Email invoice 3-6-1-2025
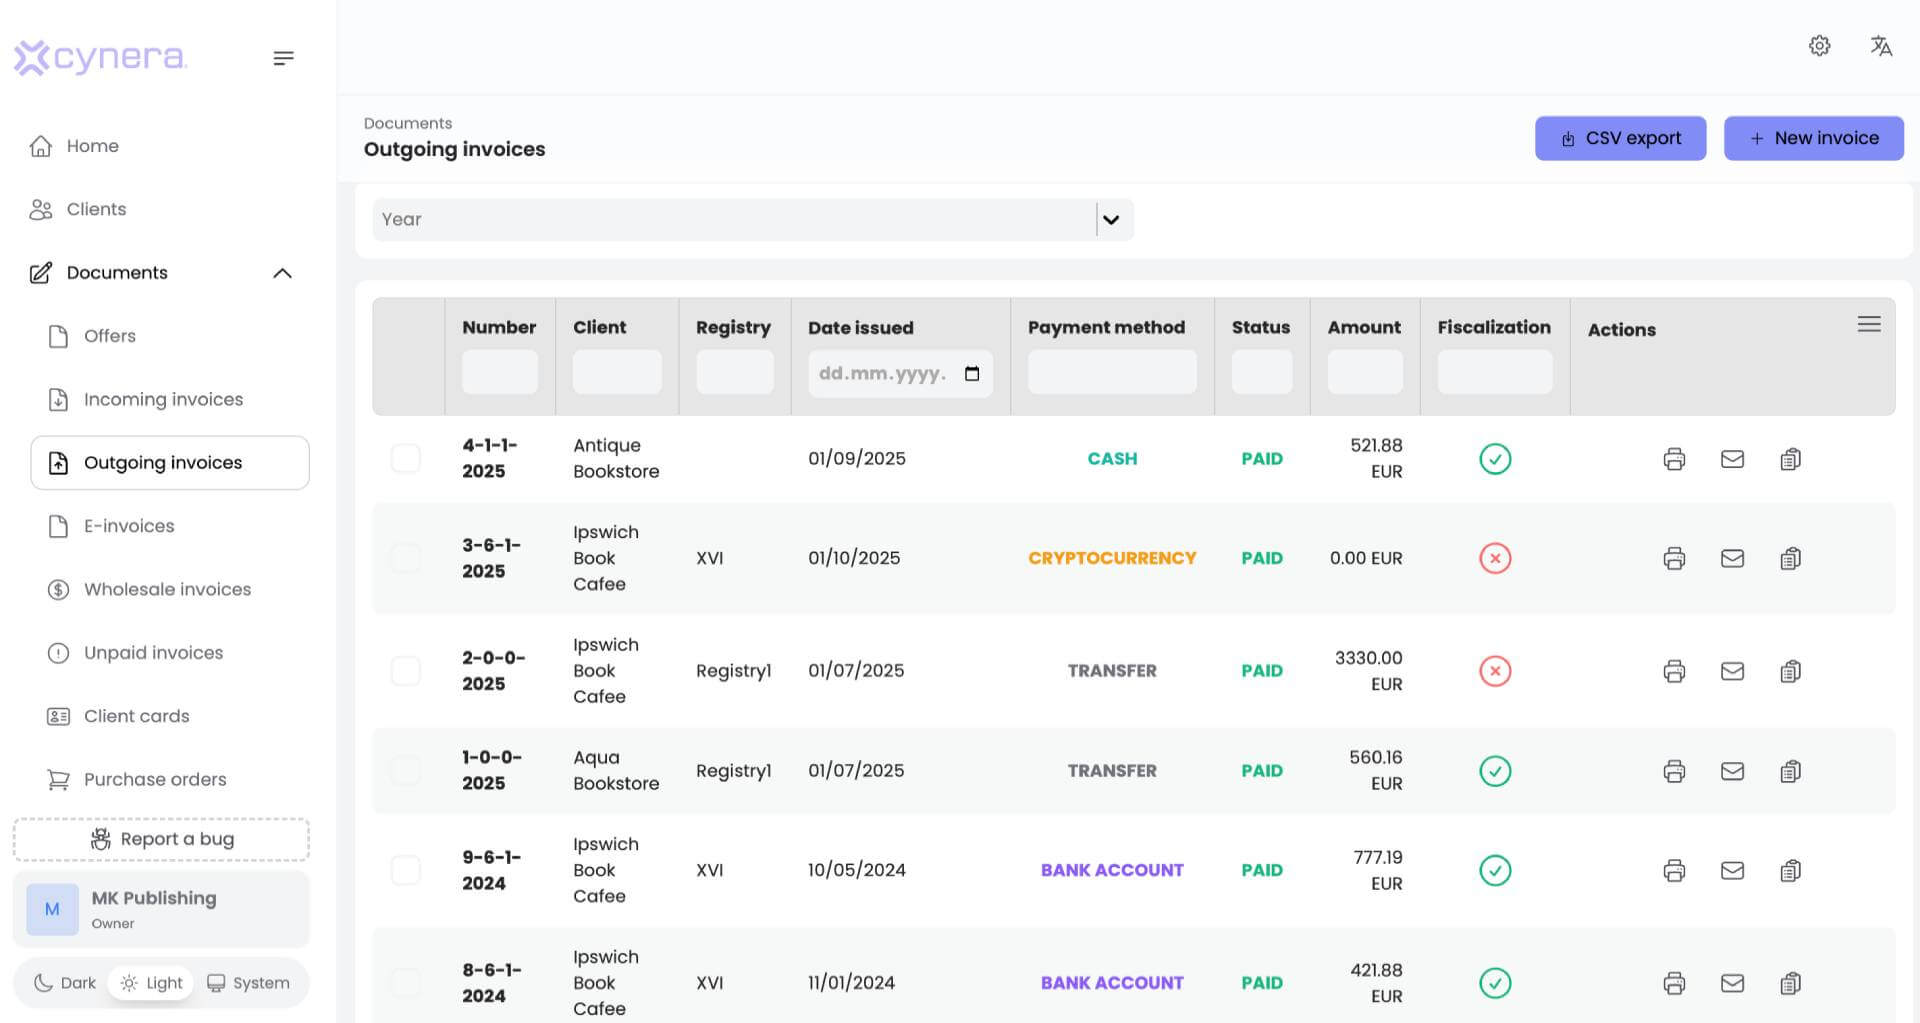 1732,558
